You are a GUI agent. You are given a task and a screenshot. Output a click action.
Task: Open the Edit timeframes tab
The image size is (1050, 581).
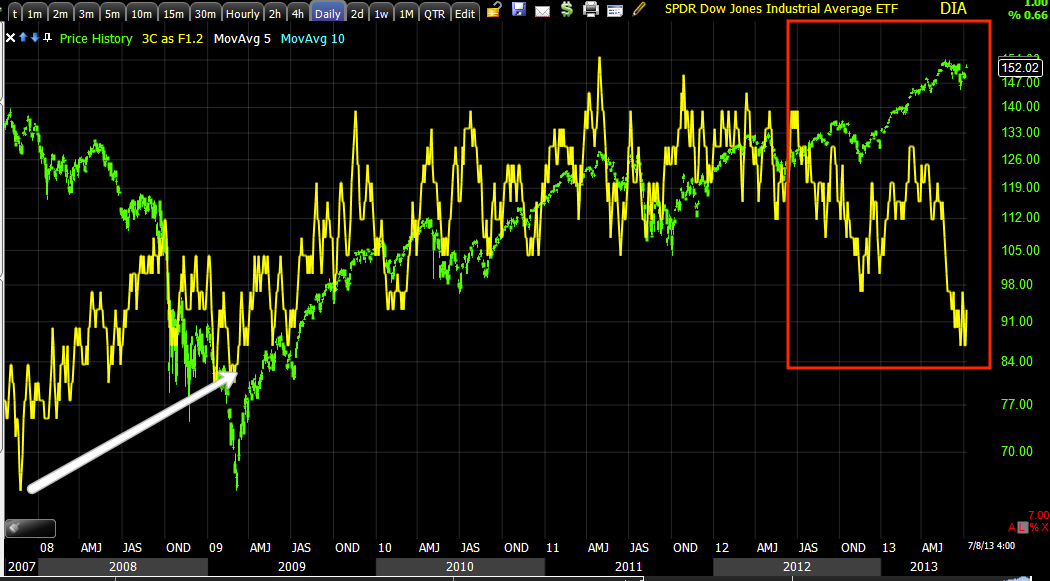pos(465,13)
